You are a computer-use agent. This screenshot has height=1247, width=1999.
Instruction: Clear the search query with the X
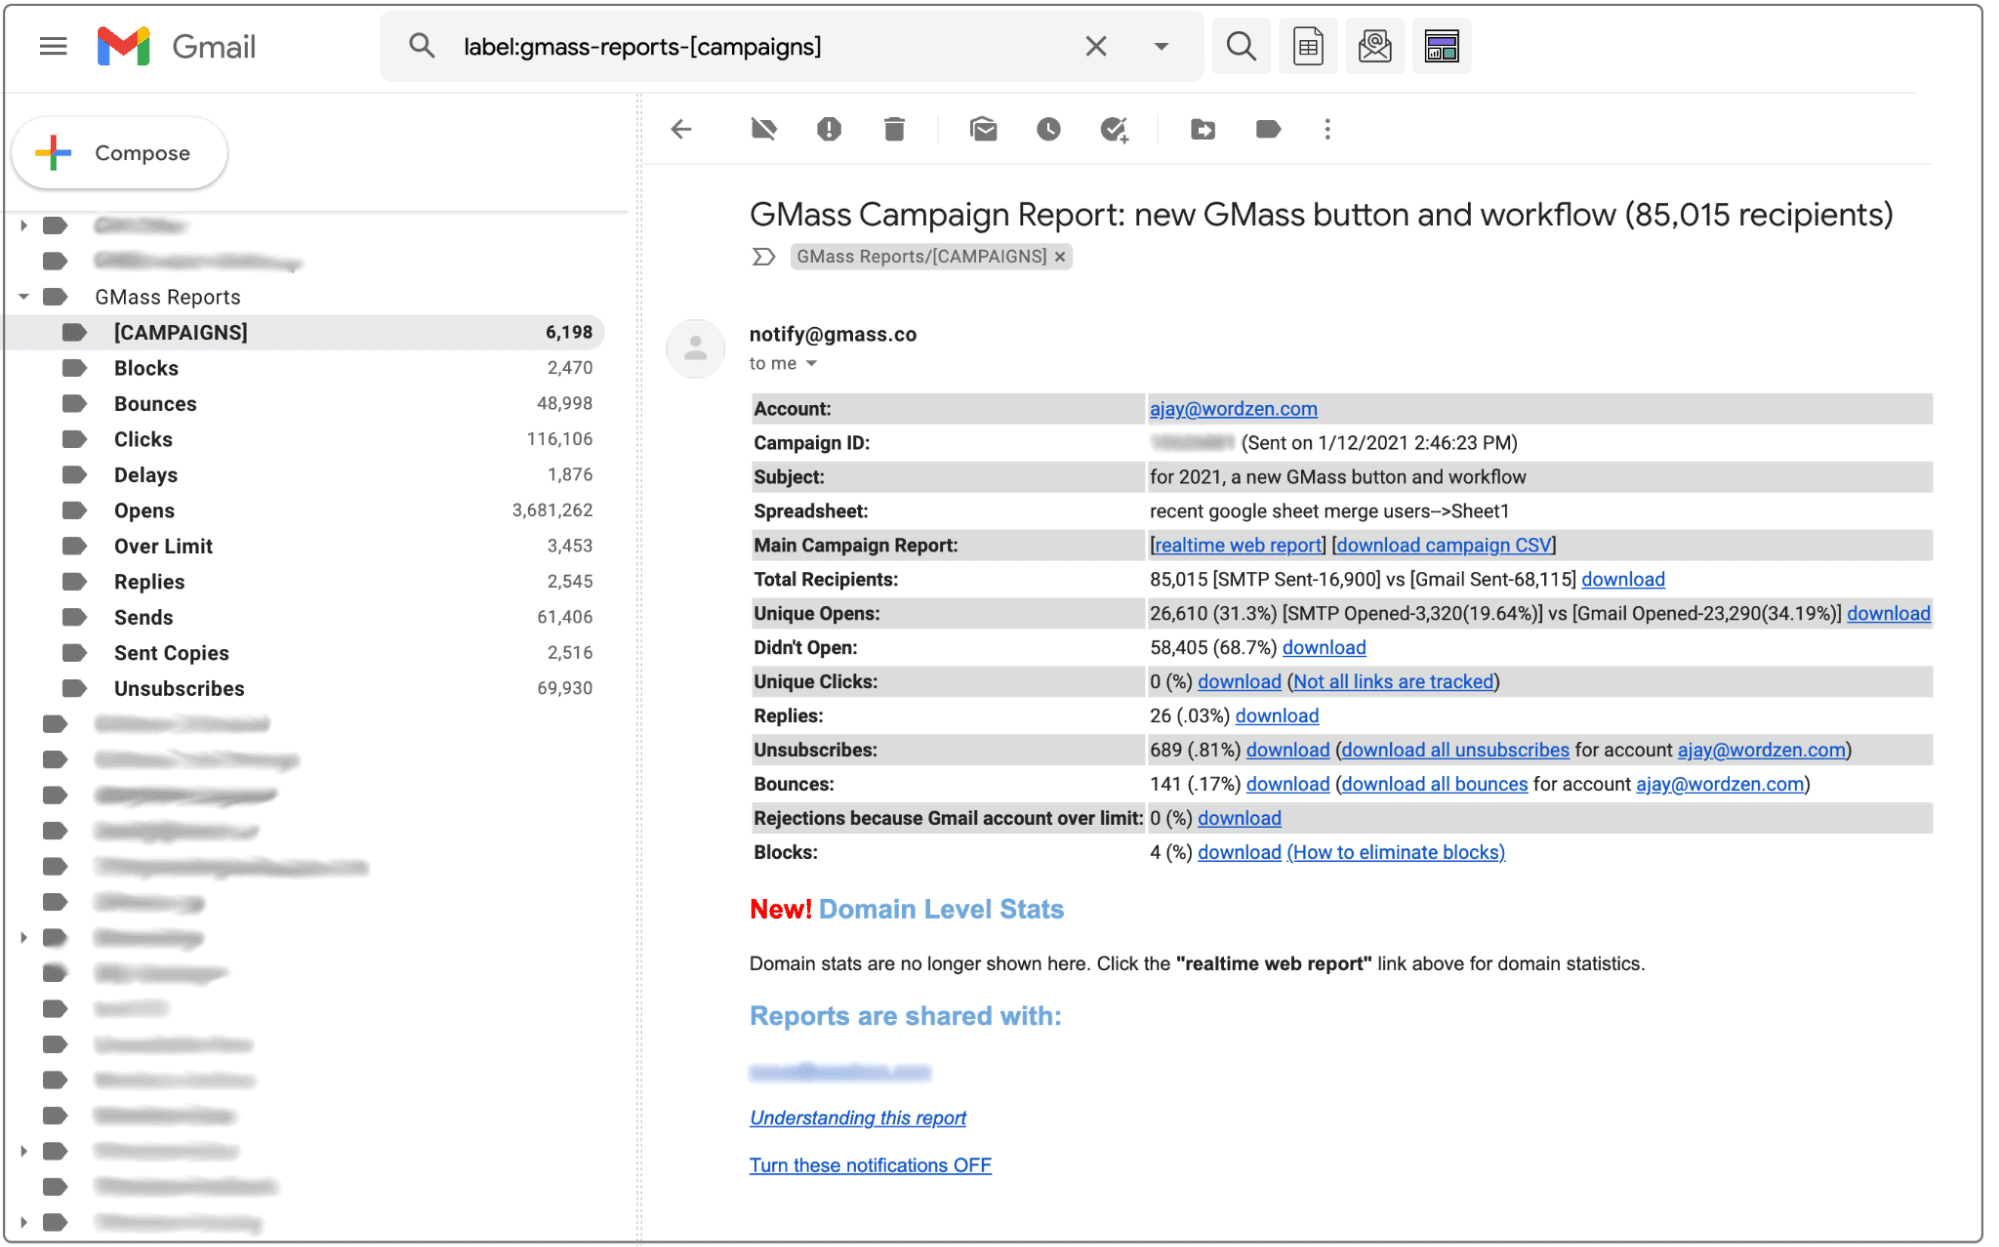click(1095, 46)
